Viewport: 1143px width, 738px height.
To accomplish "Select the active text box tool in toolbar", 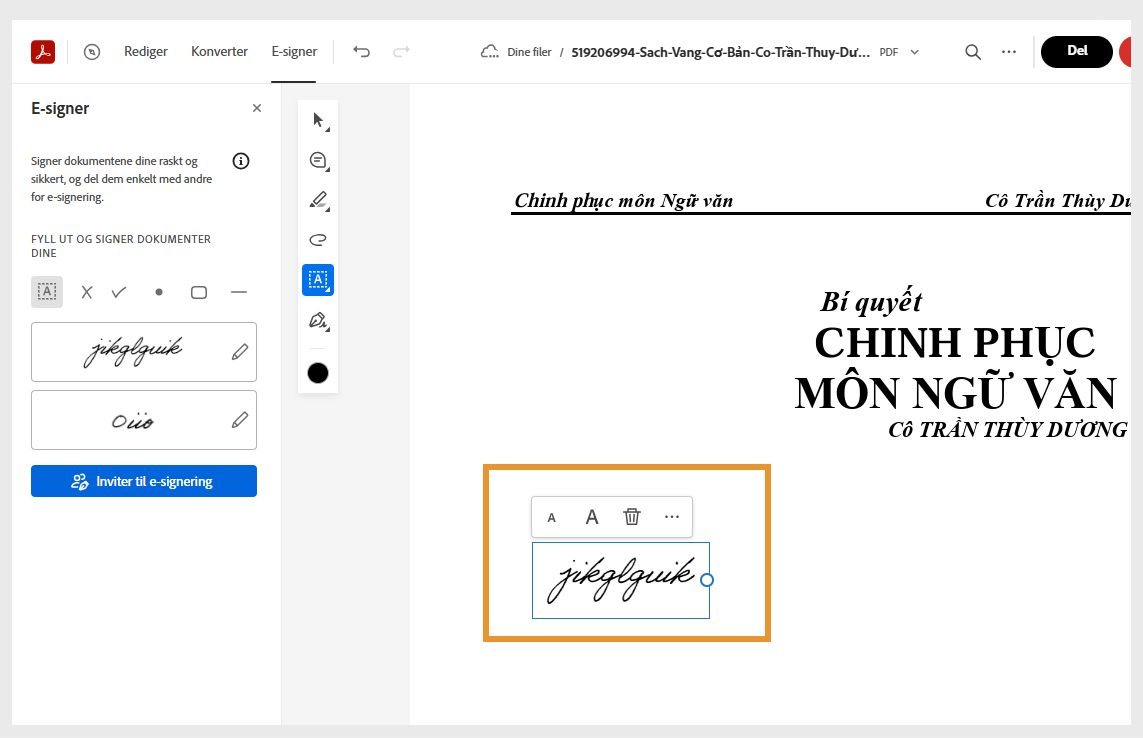I will point(318,280).
